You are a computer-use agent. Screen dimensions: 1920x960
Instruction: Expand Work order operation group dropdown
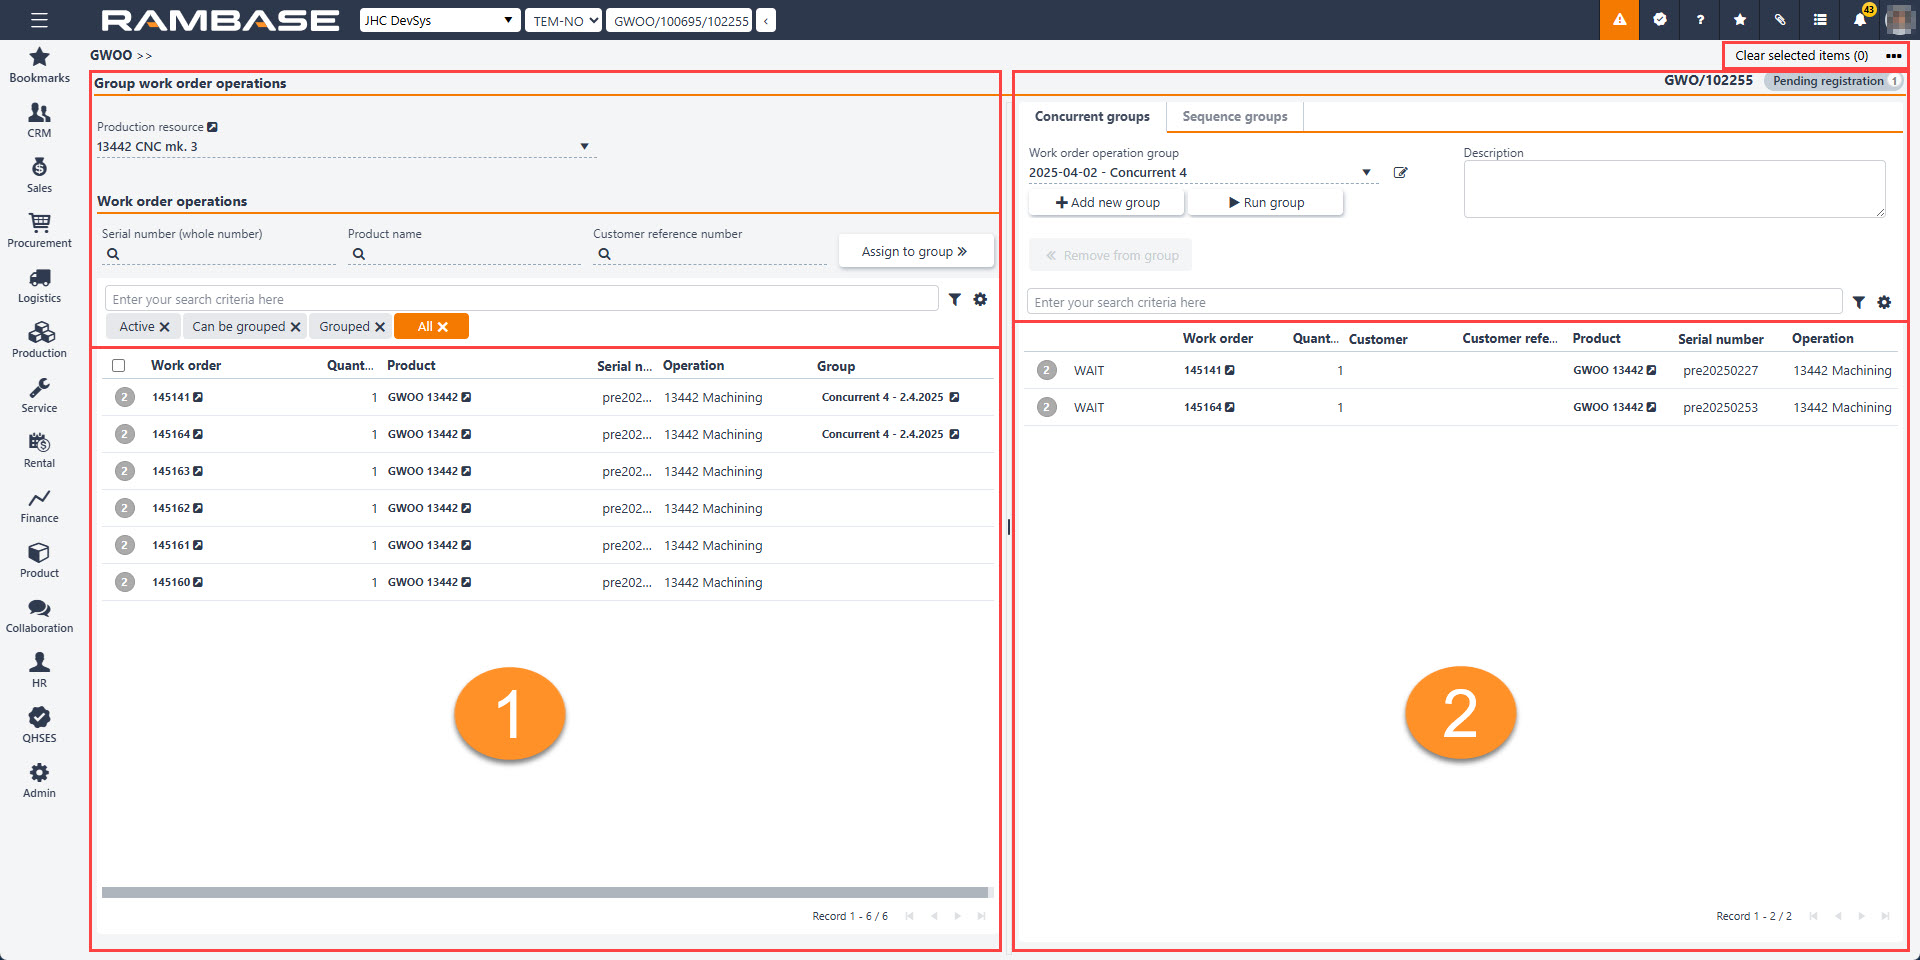pyautogui.click(x=1366, y=173)
